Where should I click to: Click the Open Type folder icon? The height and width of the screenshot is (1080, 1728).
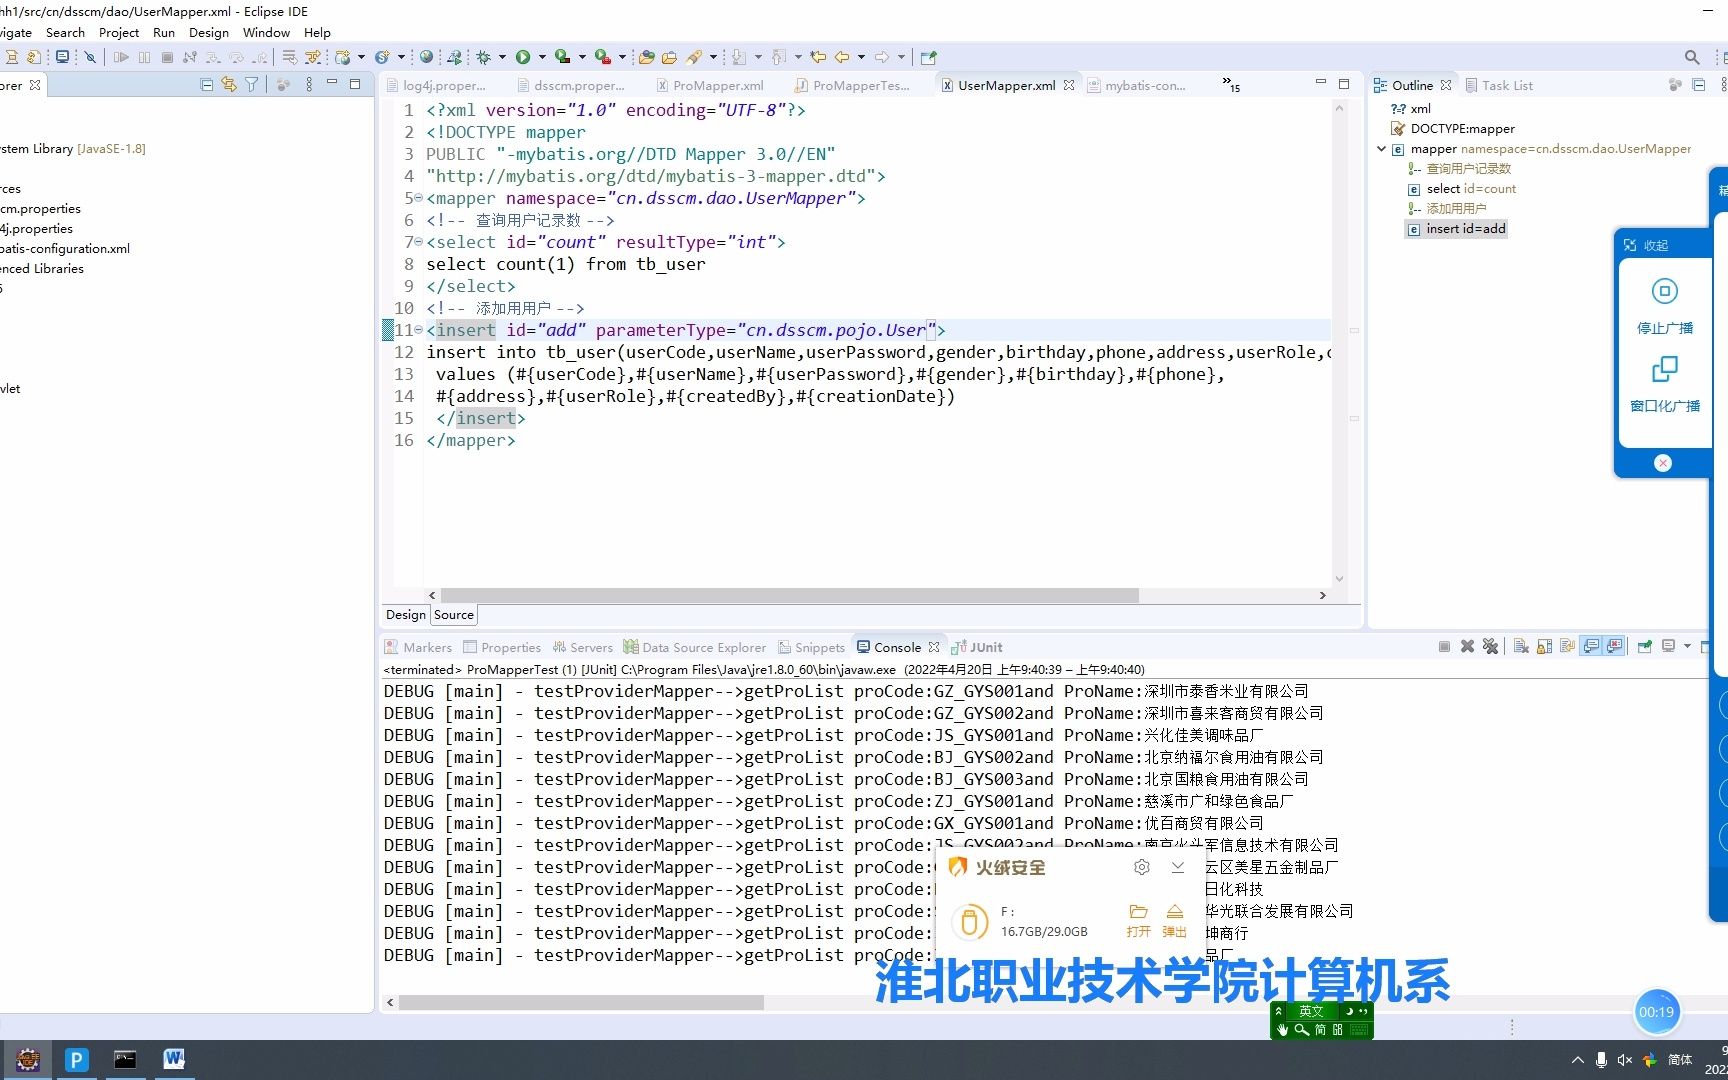click(x=646, y=57)
